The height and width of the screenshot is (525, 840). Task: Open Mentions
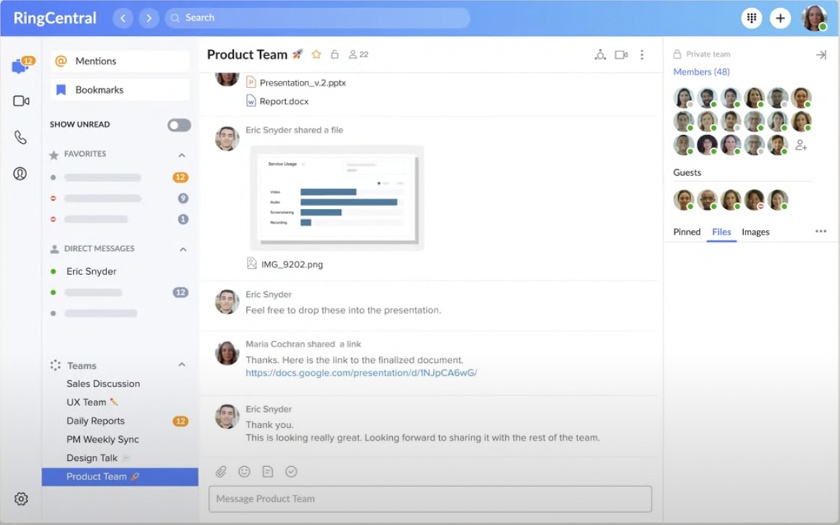(120, 61)
